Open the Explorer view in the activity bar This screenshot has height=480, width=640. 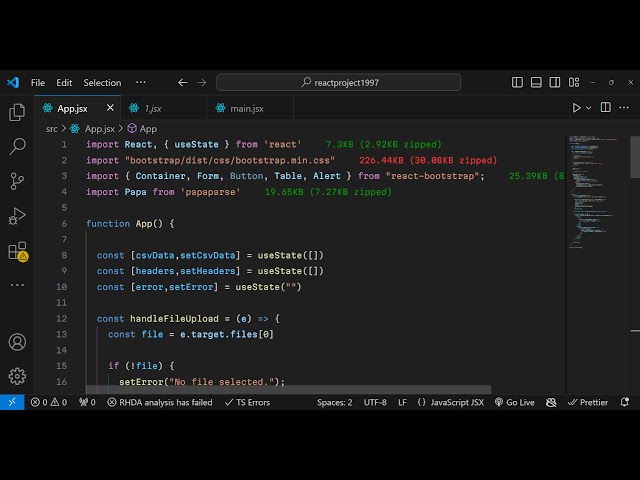[x=17, y=113]
